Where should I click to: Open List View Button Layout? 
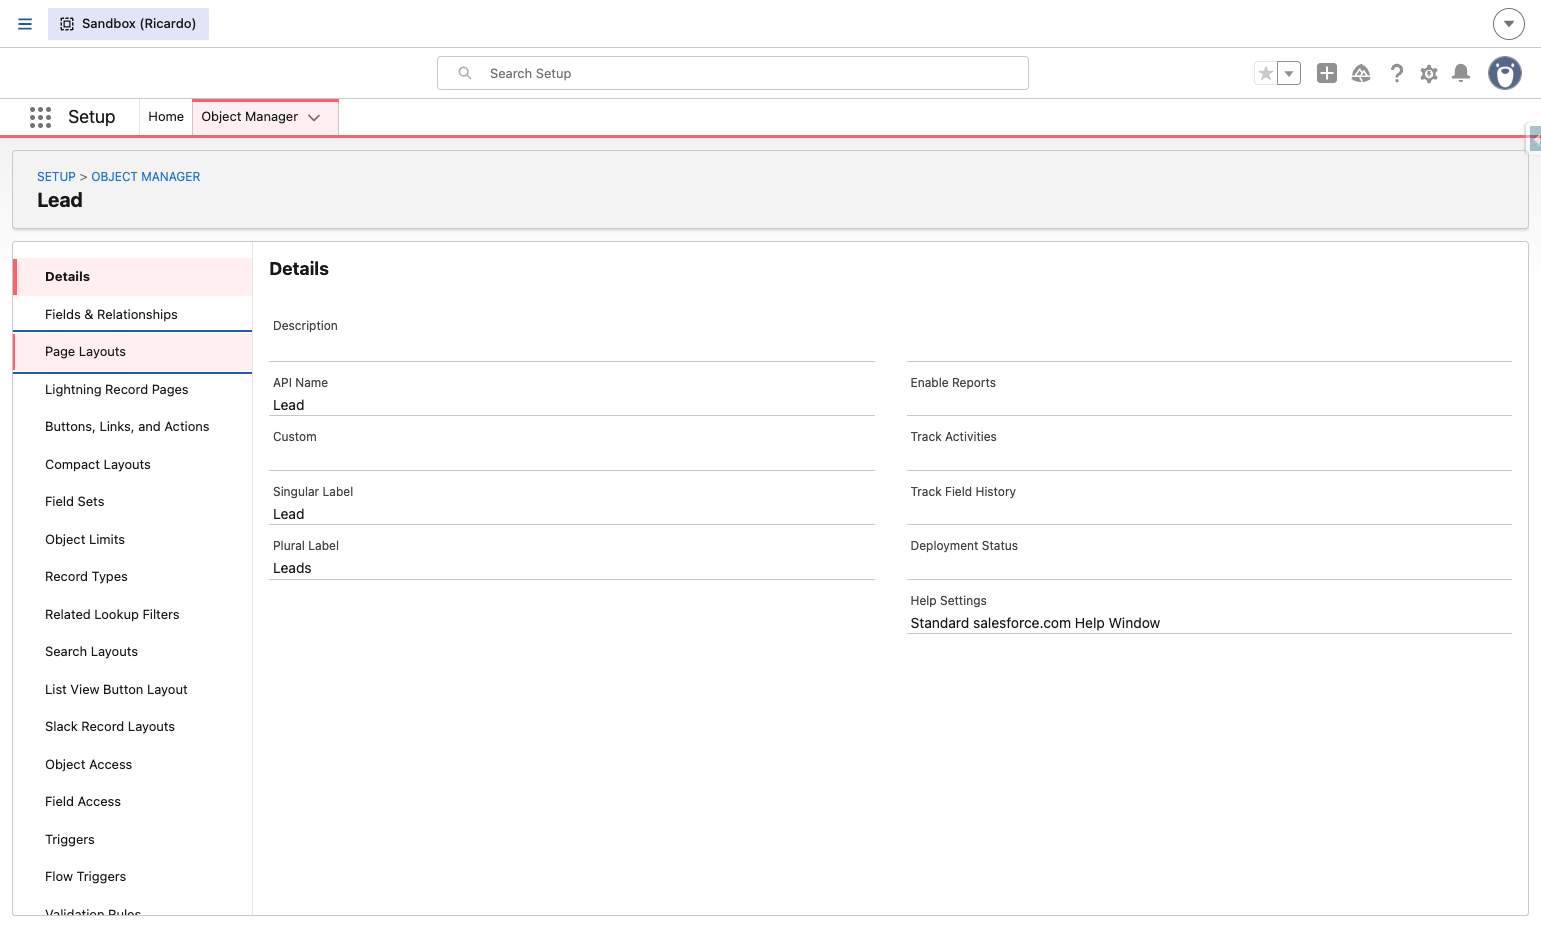point(133,689)
